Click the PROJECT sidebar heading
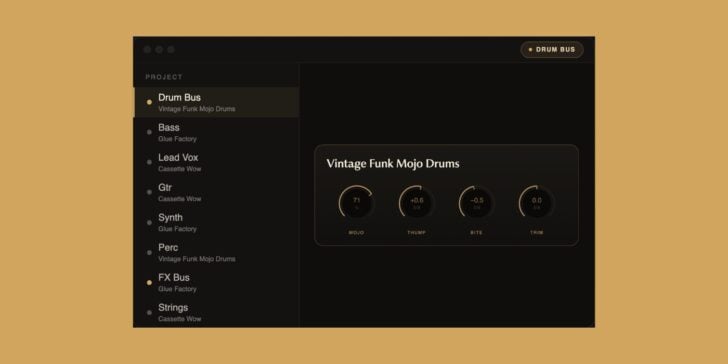Image resolution: width=728 pixels, height=364 pixels. click(x=164, y=77)
